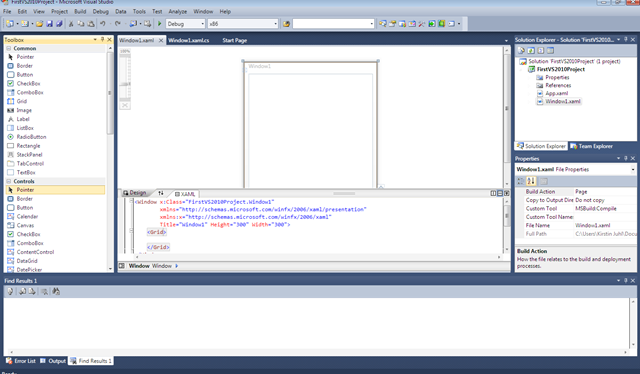
Task: Click the Paste clipboard icon
Action: click(91, 24)
